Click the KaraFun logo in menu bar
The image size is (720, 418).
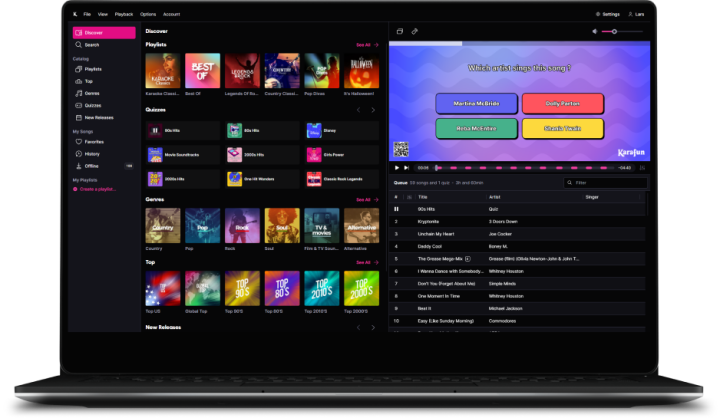[75, 14]
